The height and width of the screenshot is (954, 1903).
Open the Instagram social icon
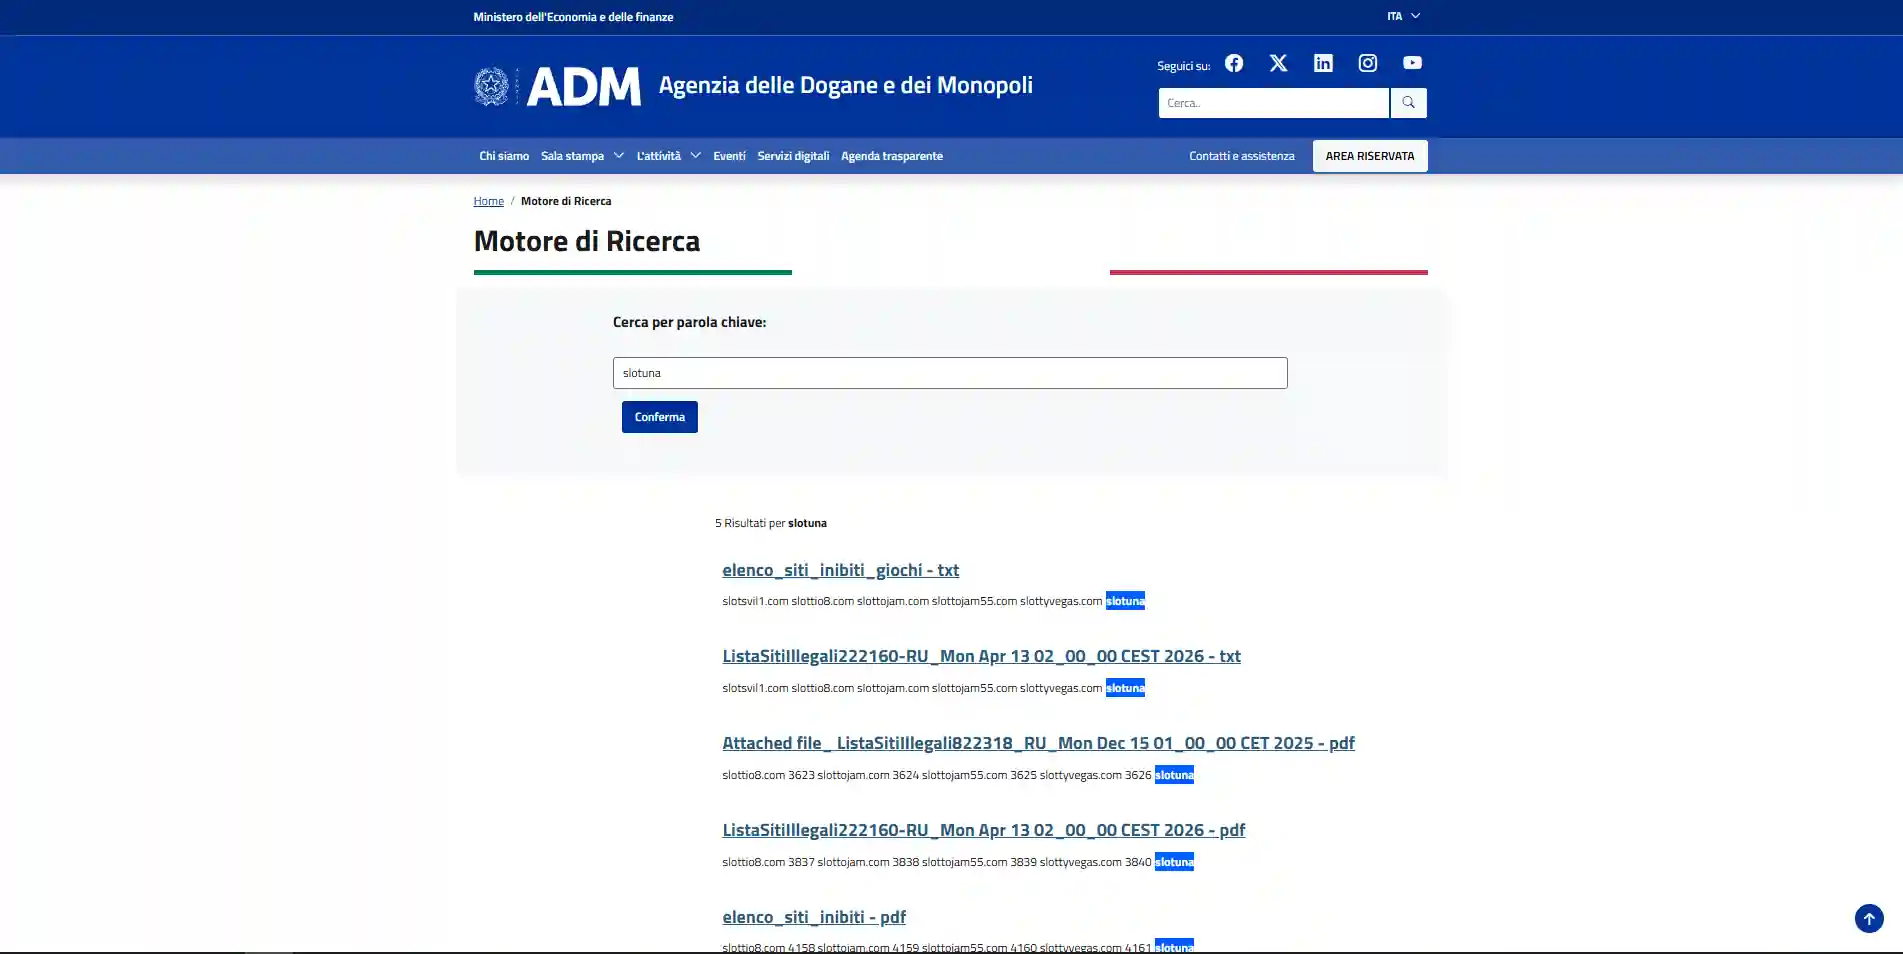coord(1368,63)
